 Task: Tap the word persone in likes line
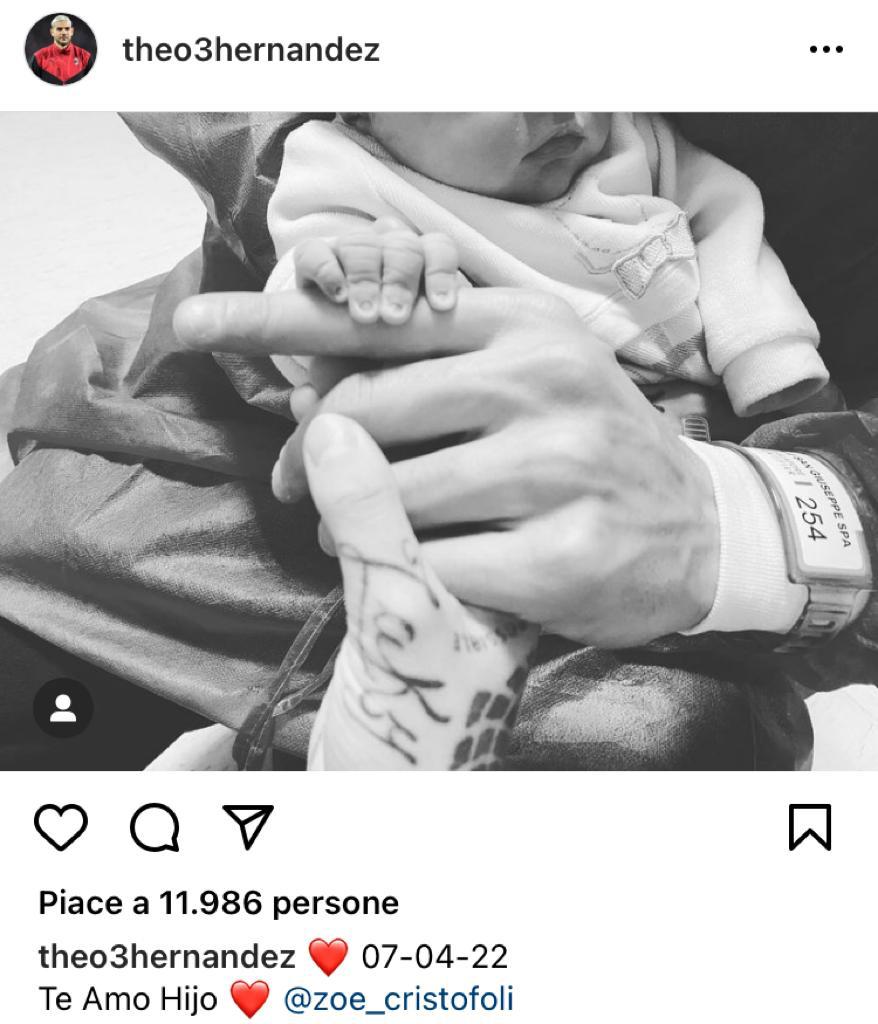335,904
